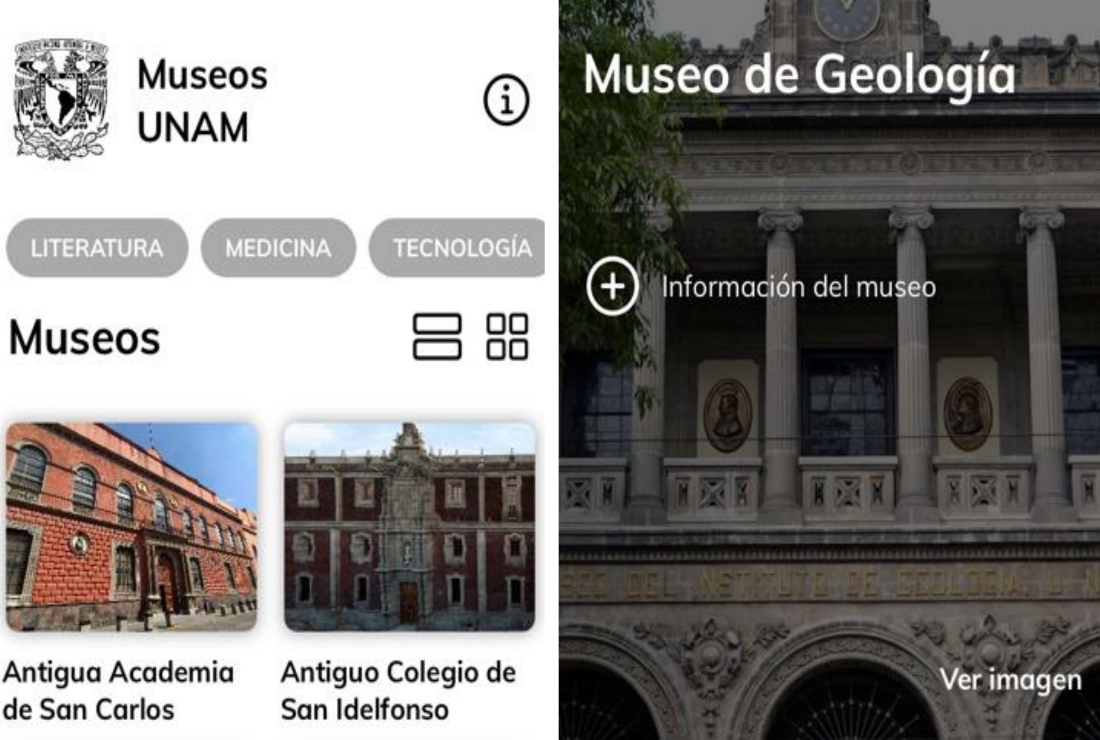Click the UNAM coat of arms logo
This screenshot has height=740, width=1100.
(62, 99)
